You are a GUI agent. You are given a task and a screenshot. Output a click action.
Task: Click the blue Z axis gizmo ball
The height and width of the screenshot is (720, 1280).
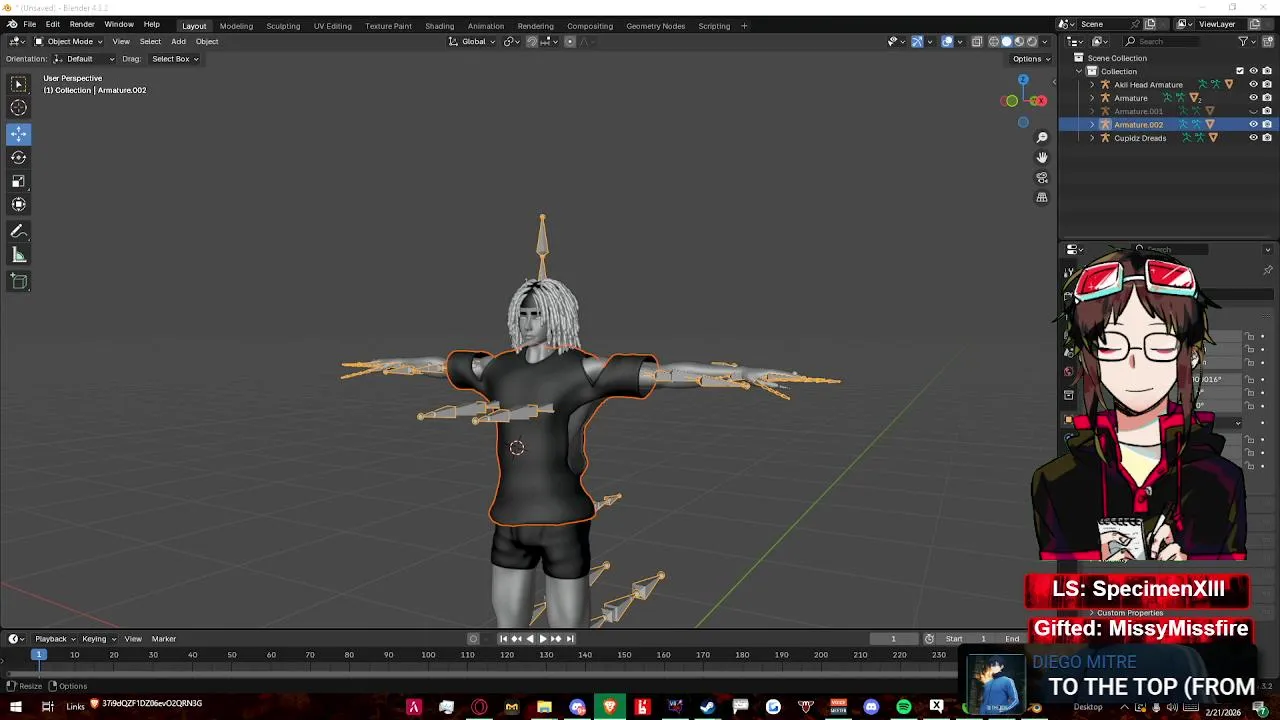click(1023, 79)
